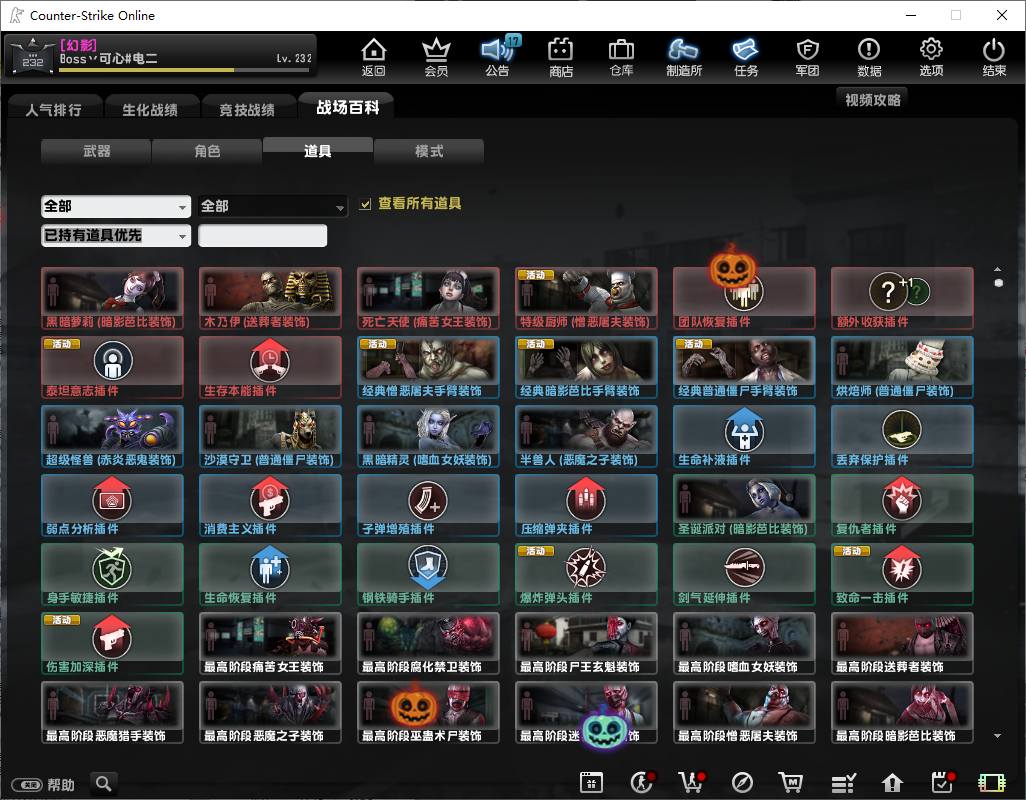
Task: Open the 数据 data icon
Action: coord(869,57)
